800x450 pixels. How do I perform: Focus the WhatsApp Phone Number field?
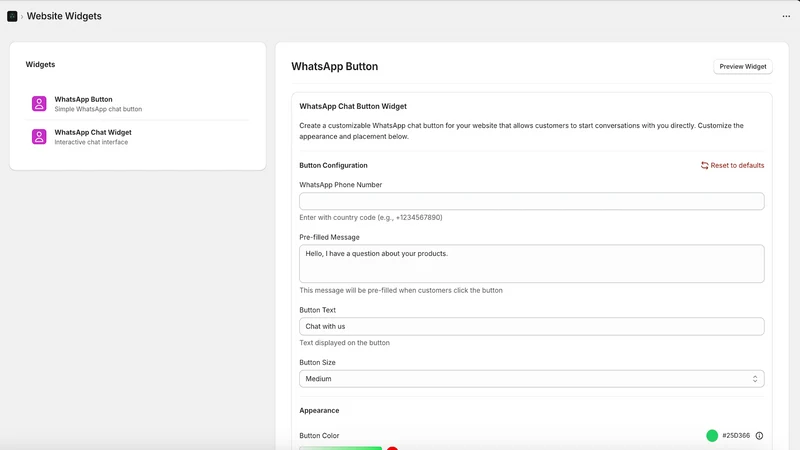click(532, 201)
